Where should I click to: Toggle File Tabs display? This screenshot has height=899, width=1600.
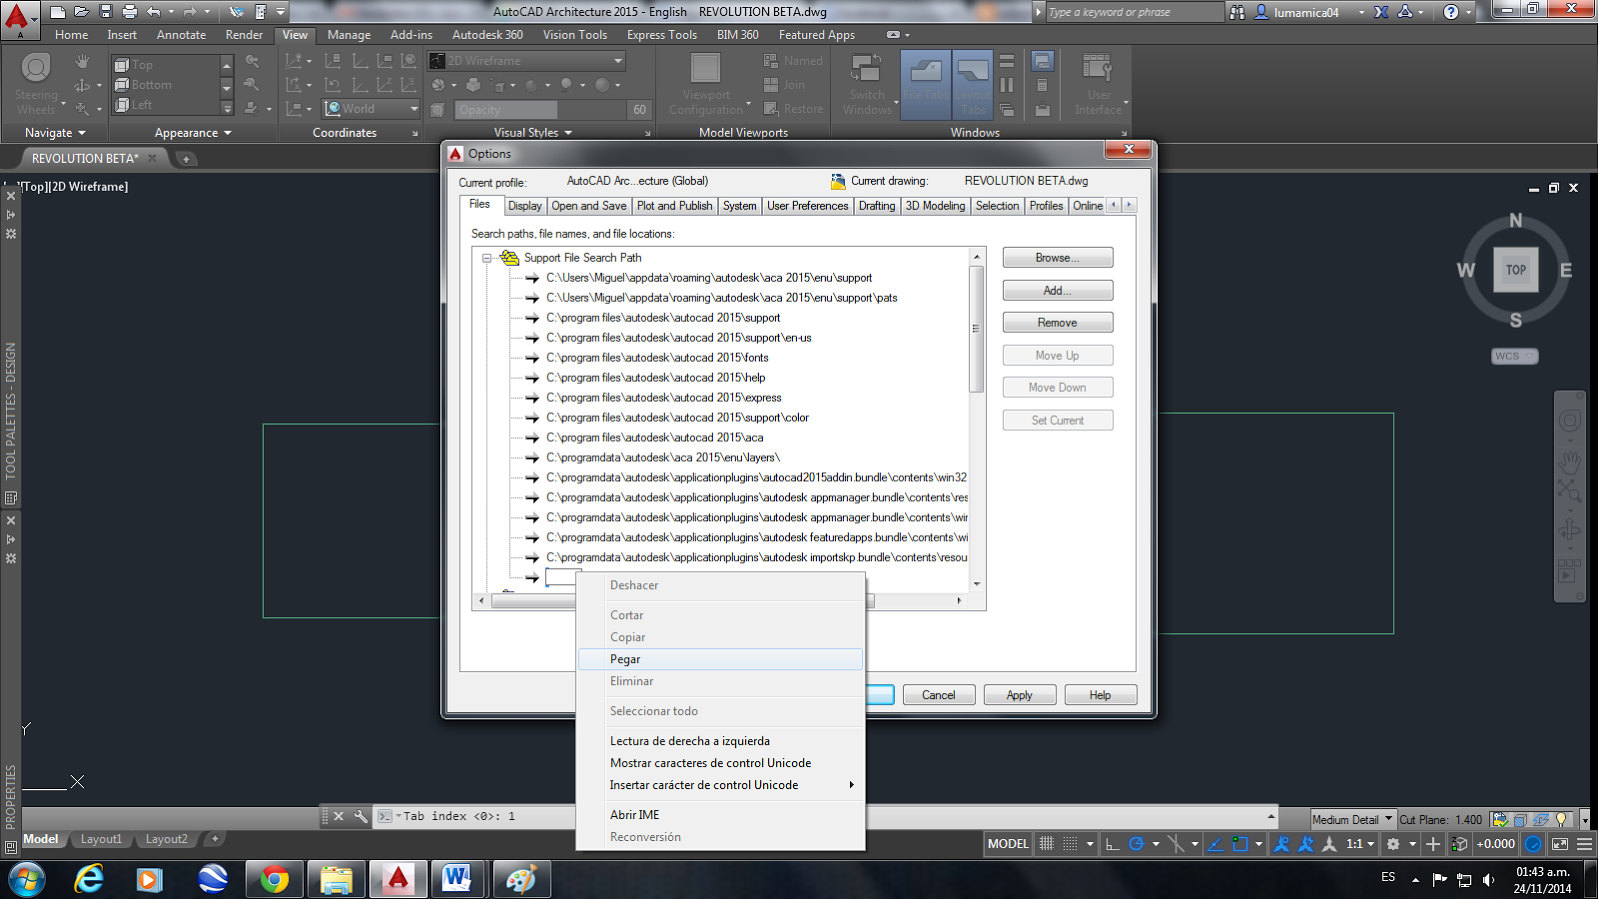pyautogui.click(x=926, y=84)
